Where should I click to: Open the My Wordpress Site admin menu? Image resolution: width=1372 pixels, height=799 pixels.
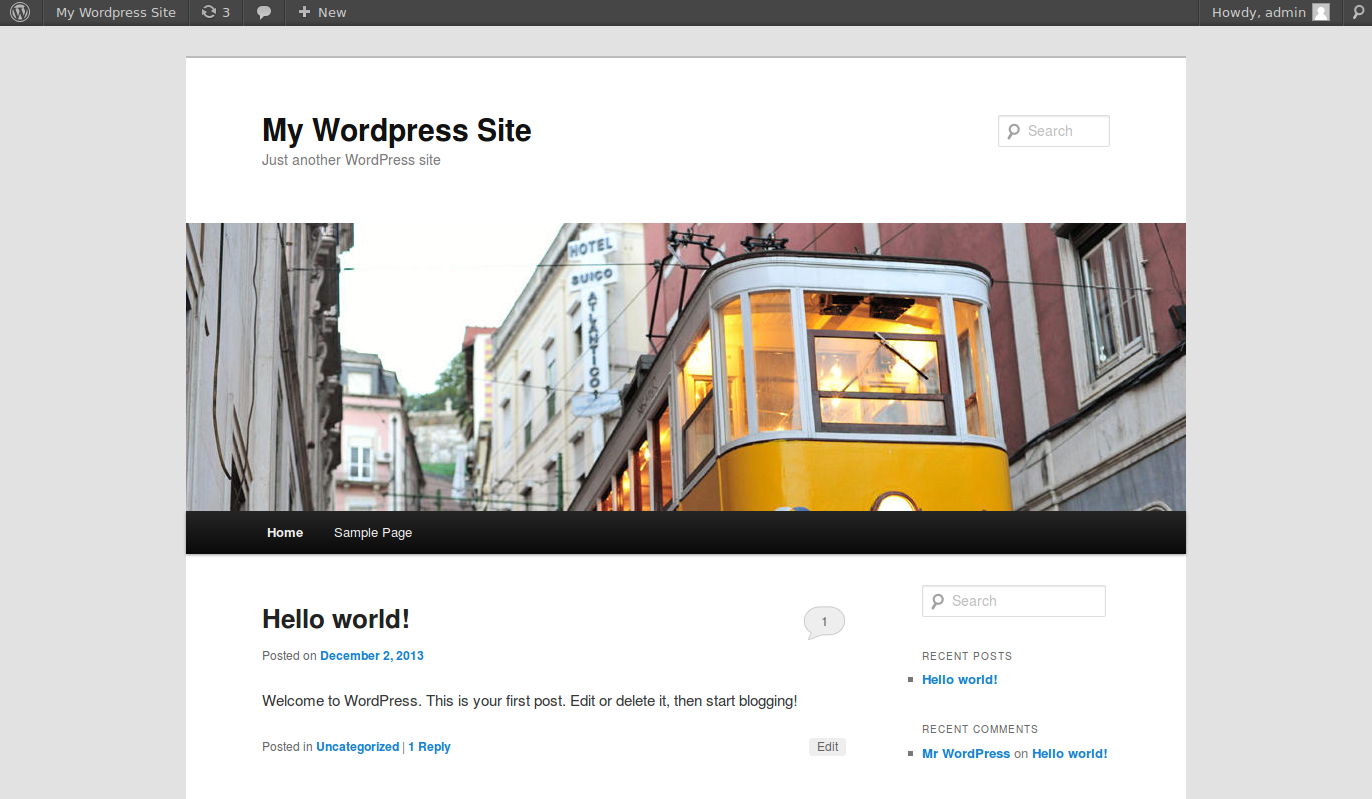116,13
